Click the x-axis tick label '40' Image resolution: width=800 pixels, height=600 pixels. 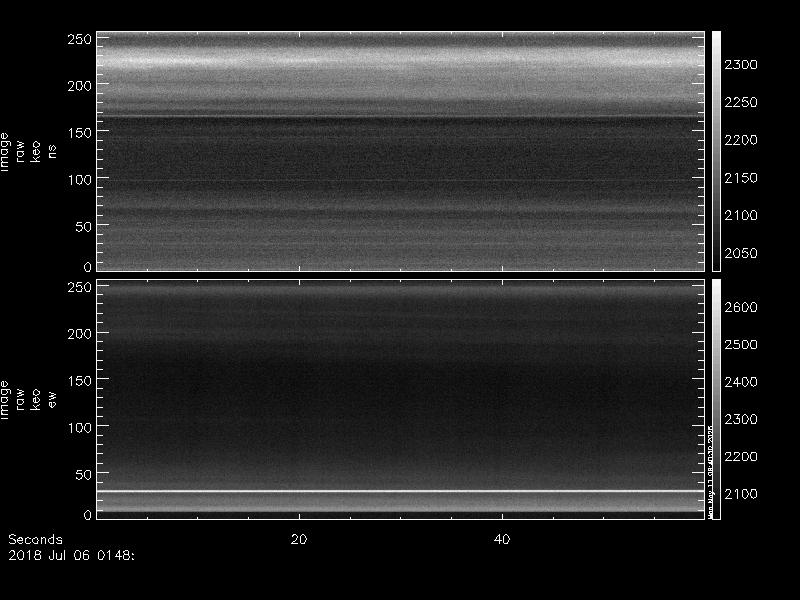pos(502,539)
